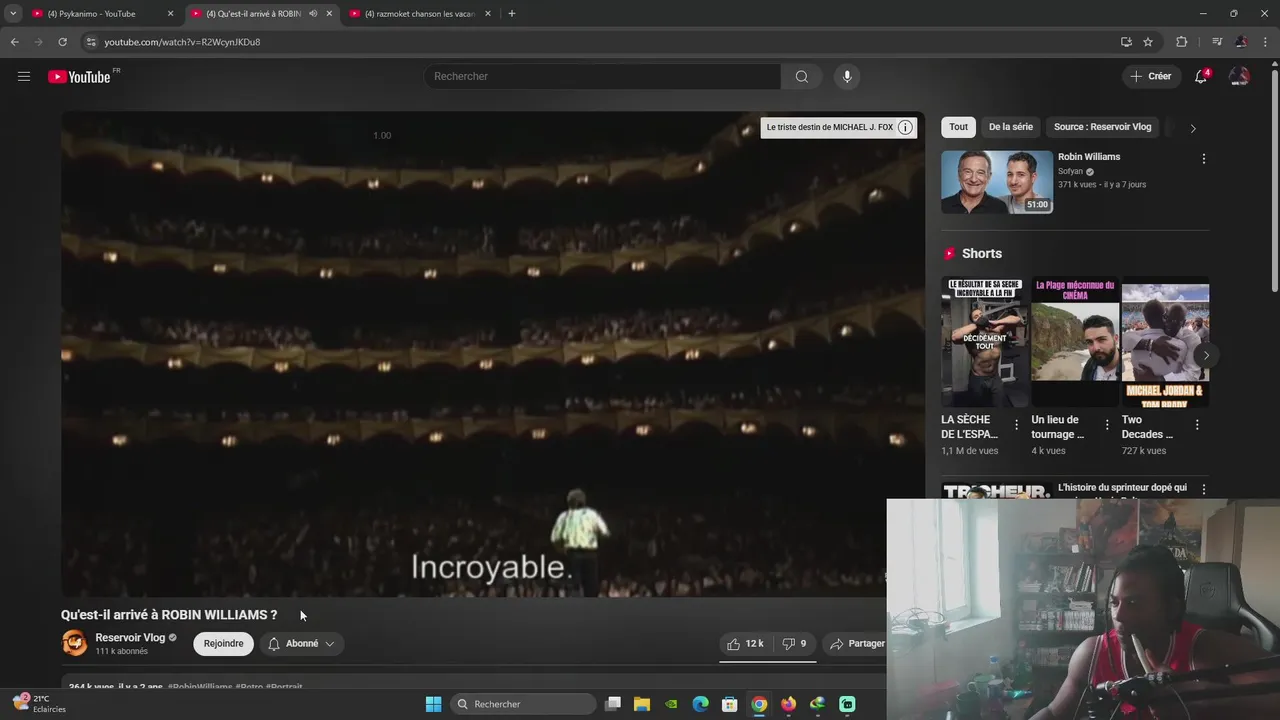Viewport: 1280px width, 720px height.
Task: Open options for Un lieu de tournage short
Action: point(1106,425)
